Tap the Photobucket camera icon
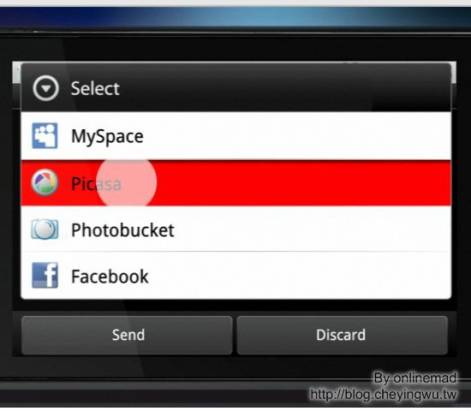The image size is (471, 411). click(x=45, y=229)
